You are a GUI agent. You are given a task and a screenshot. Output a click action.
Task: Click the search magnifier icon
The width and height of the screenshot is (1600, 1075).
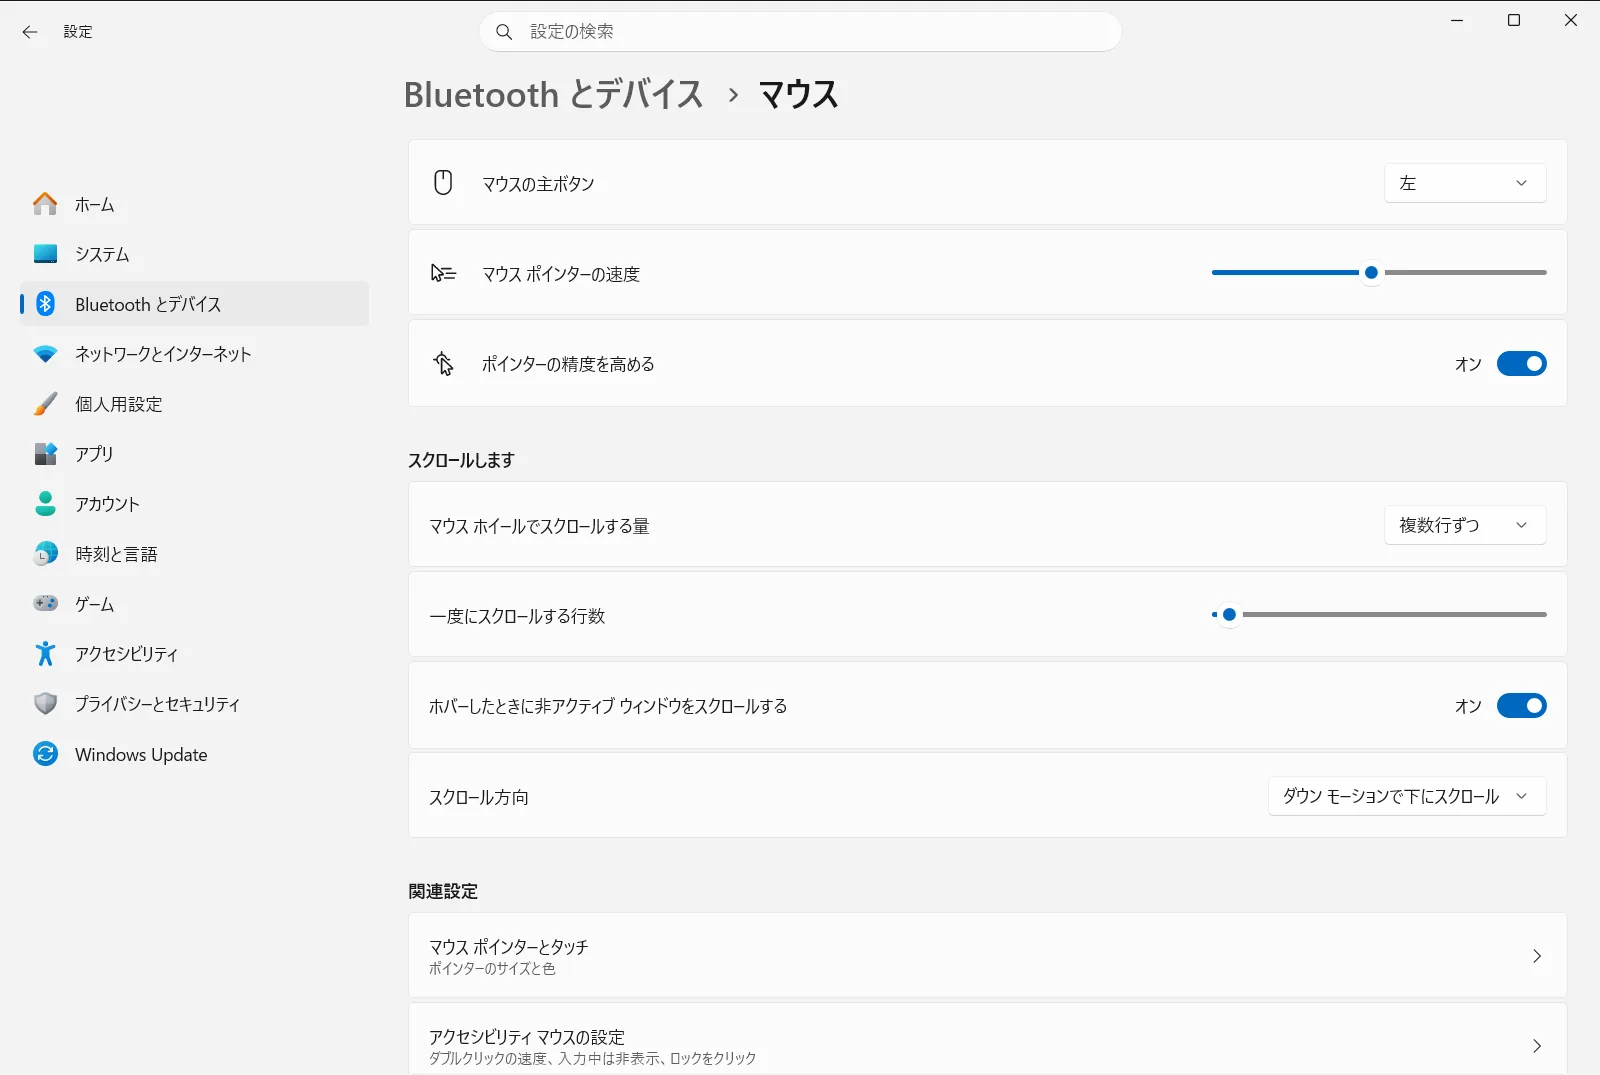click(x=505, y=32)
